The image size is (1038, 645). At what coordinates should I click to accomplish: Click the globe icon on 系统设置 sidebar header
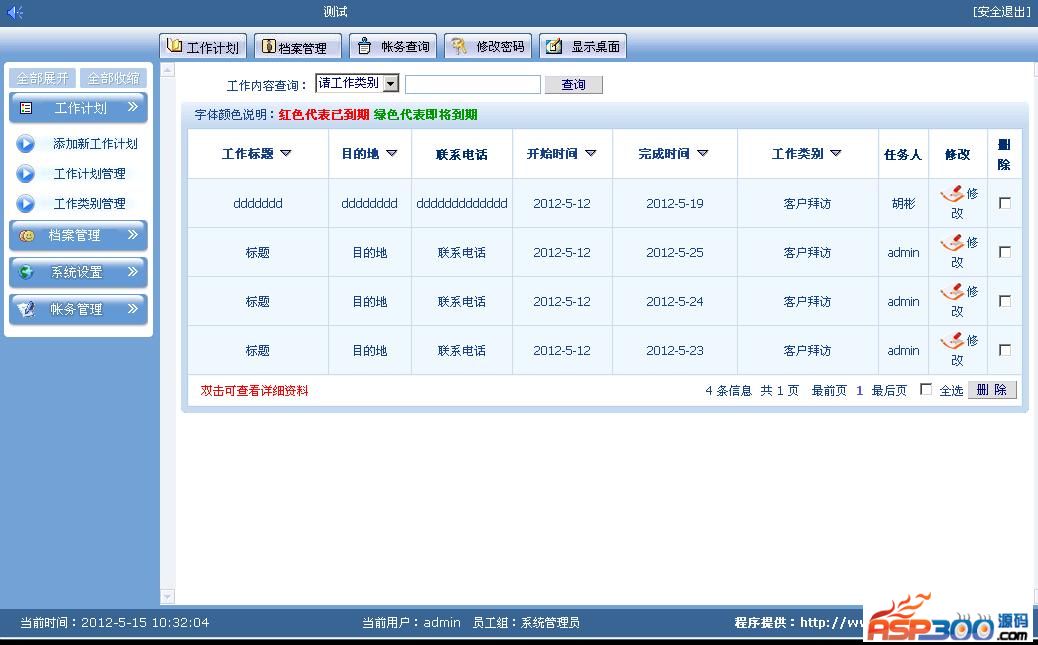[x=26, y=272]
